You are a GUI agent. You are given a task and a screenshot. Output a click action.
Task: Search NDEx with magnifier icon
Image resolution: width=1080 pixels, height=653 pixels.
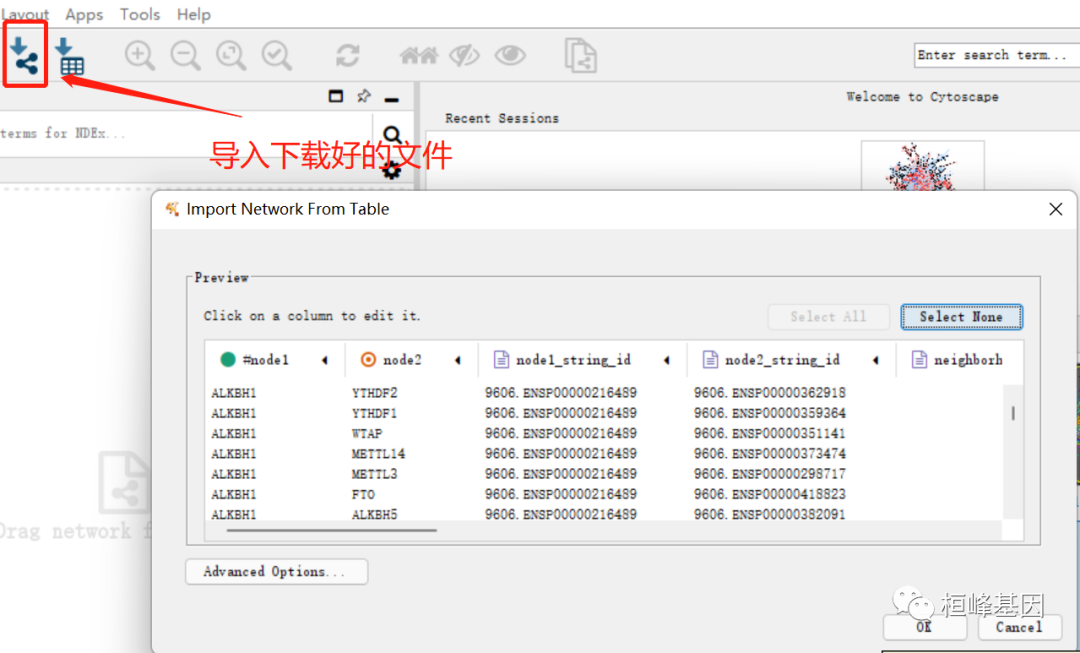[393, 134]
